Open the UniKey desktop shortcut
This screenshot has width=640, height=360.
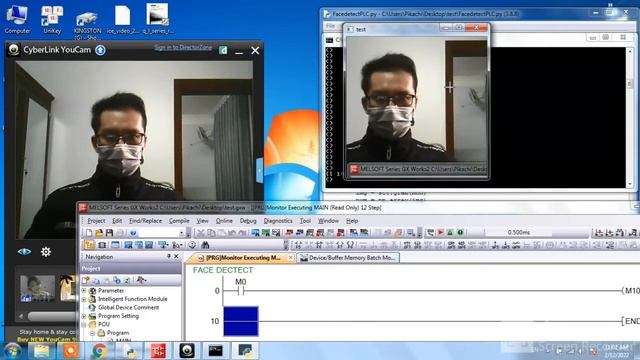pos(52,19)
